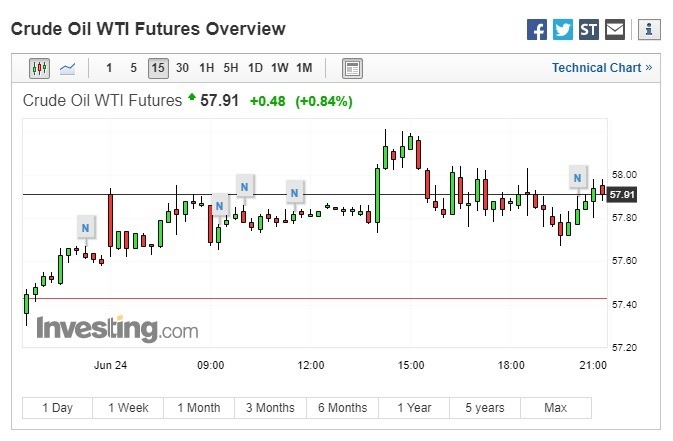Select the 15 minute interval
Screen dimensions: 673x441
[158, 68]
